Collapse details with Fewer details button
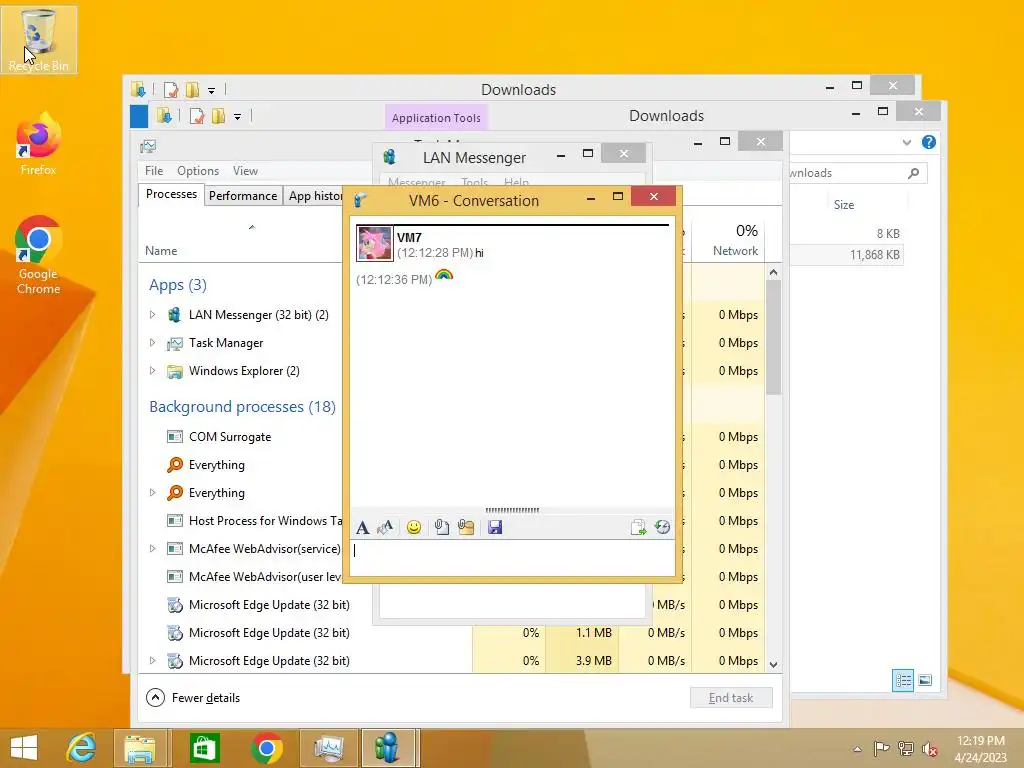This screenshot has width=1024, height=768. [x=193, y=697]
